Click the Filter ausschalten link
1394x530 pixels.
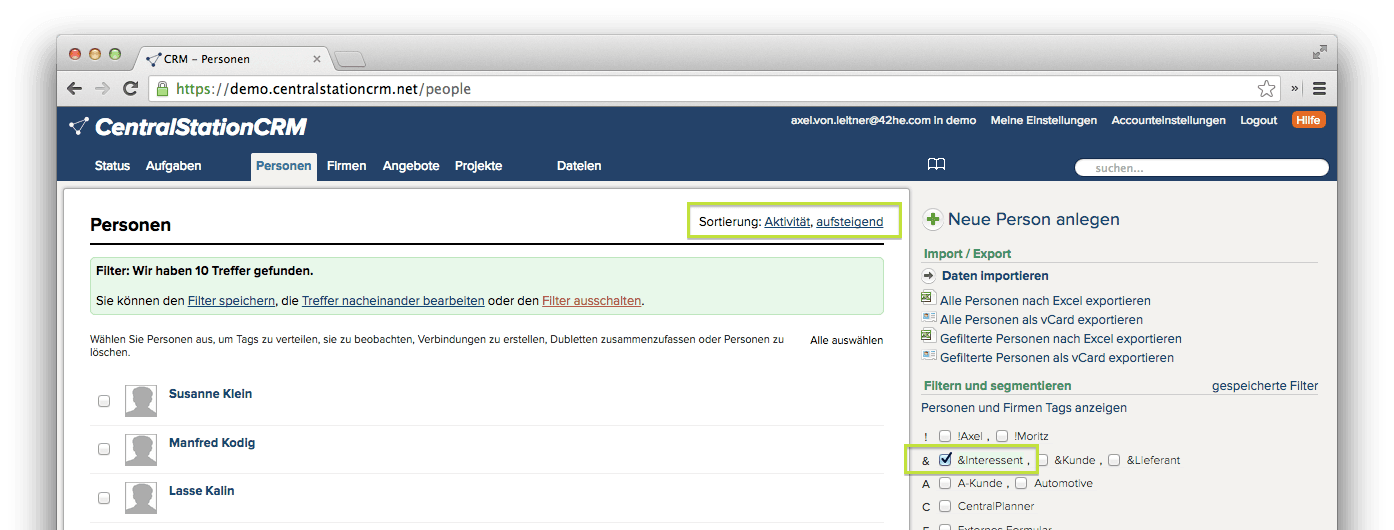click(591, 300)
